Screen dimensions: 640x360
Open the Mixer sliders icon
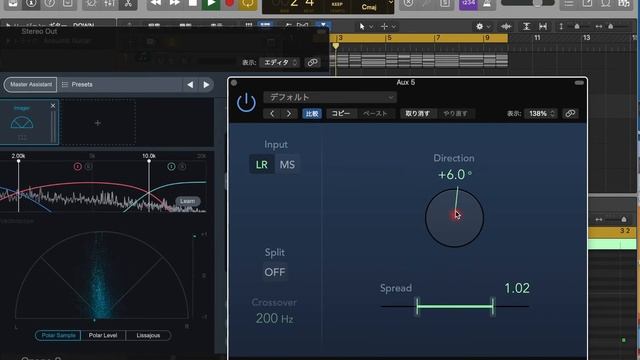[x=109, y=4]
